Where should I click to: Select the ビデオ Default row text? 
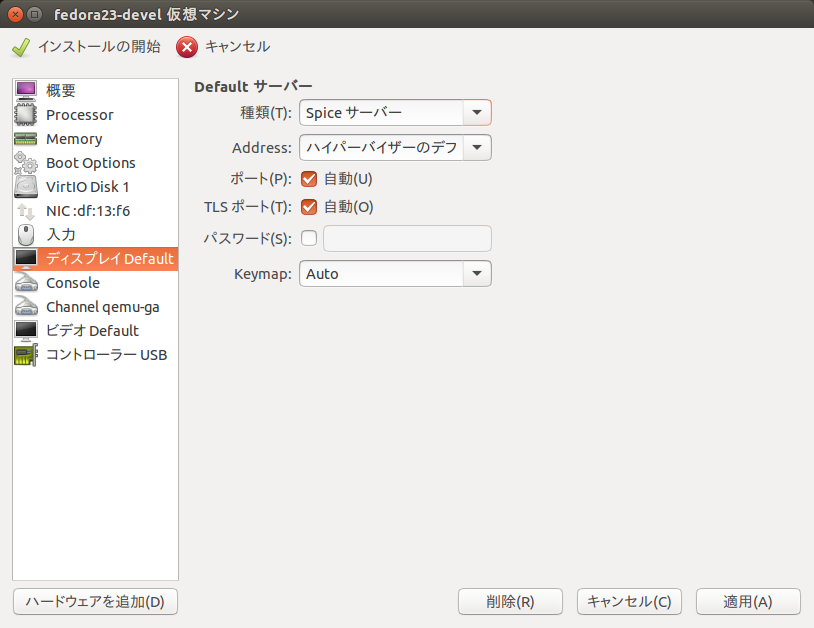92,331
